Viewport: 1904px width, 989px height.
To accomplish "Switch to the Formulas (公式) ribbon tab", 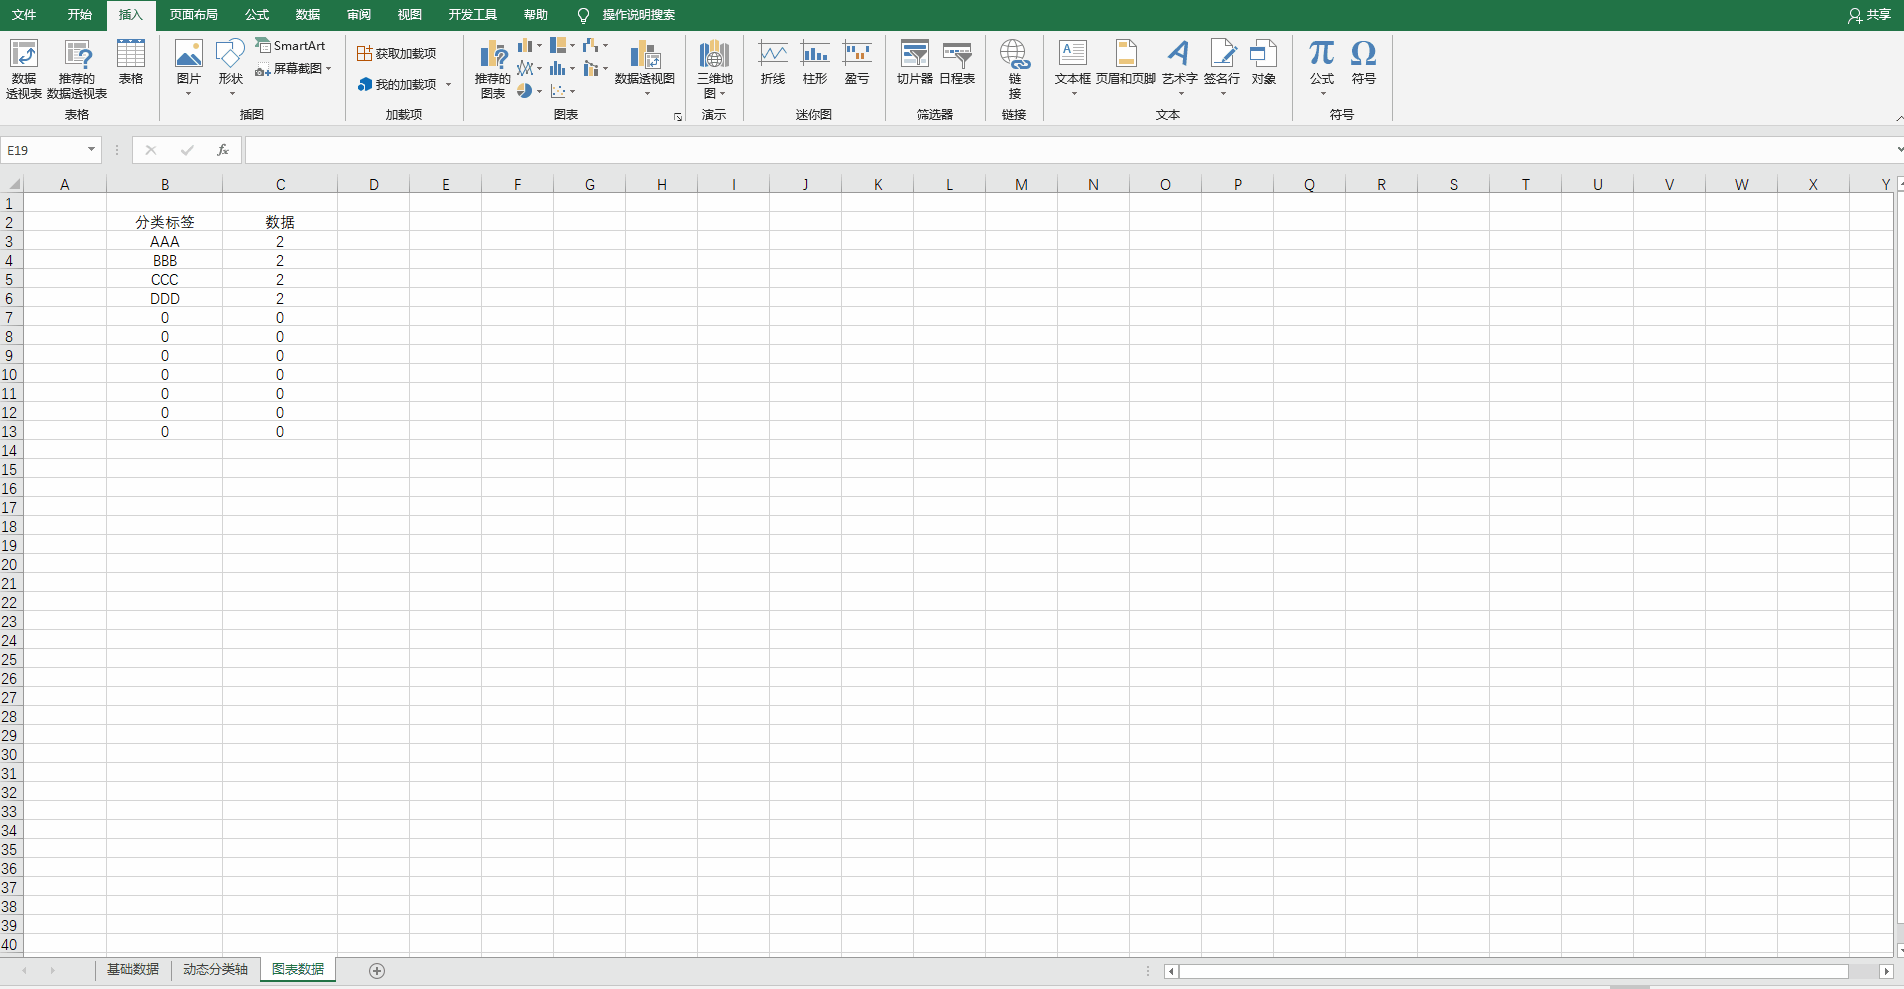I will click(257, 15).
